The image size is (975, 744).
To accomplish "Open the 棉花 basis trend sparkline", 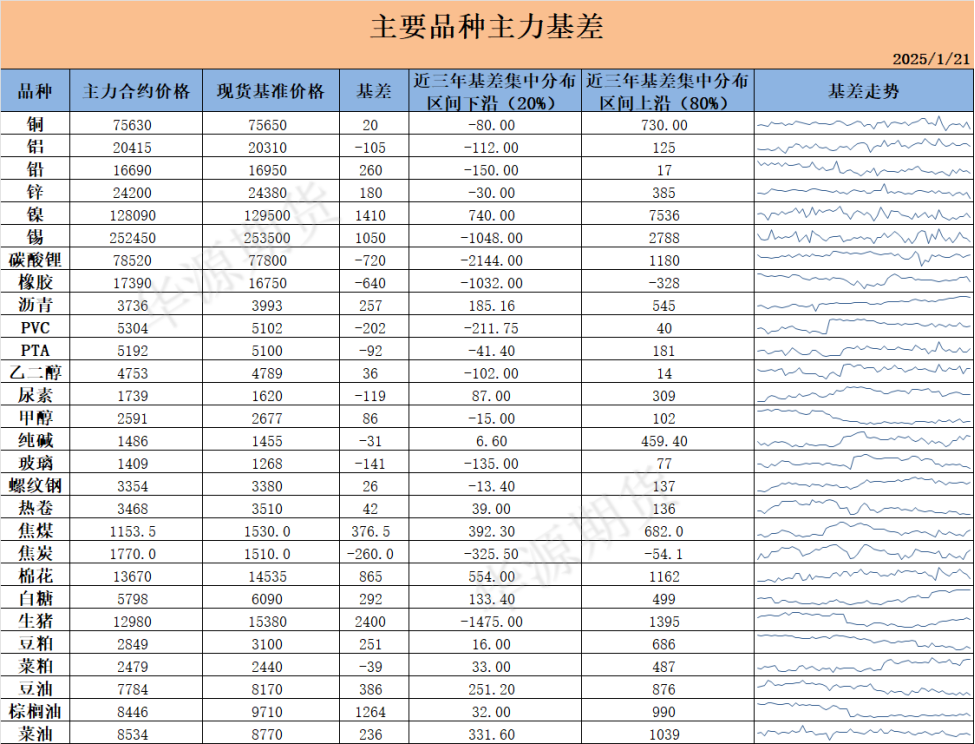I will [x=863, y=576].
